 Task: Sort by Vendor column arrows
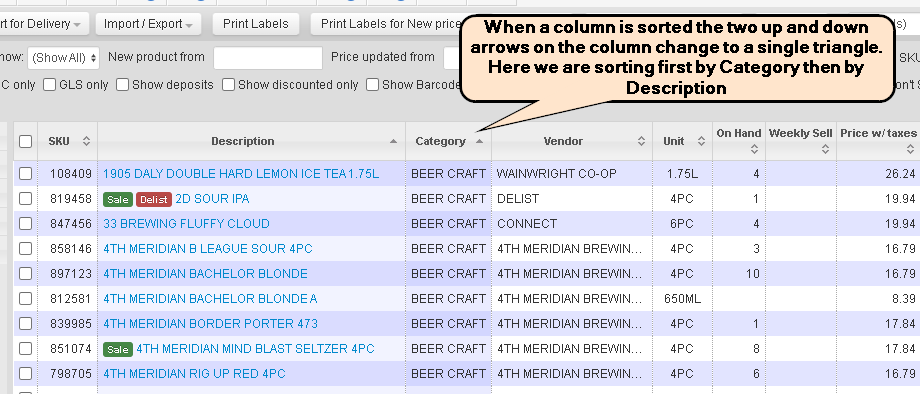(x=641, y=141)
